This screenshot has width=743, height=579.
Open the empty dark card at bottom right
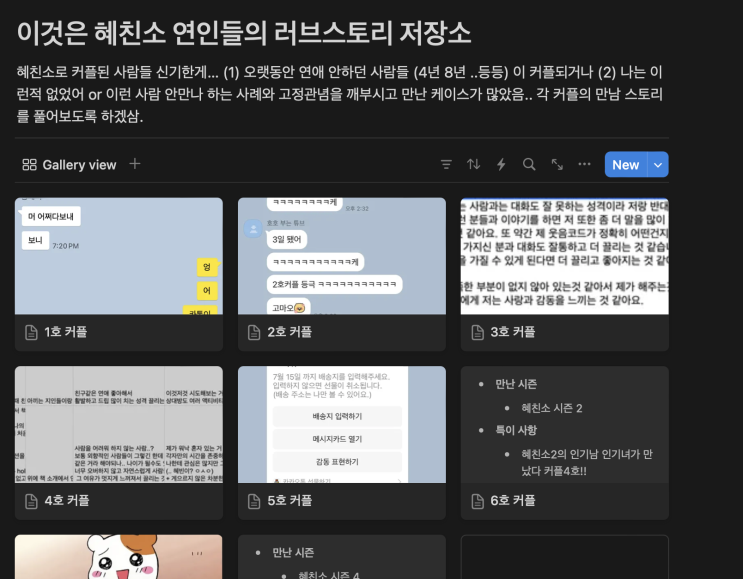tap(565, 557)
